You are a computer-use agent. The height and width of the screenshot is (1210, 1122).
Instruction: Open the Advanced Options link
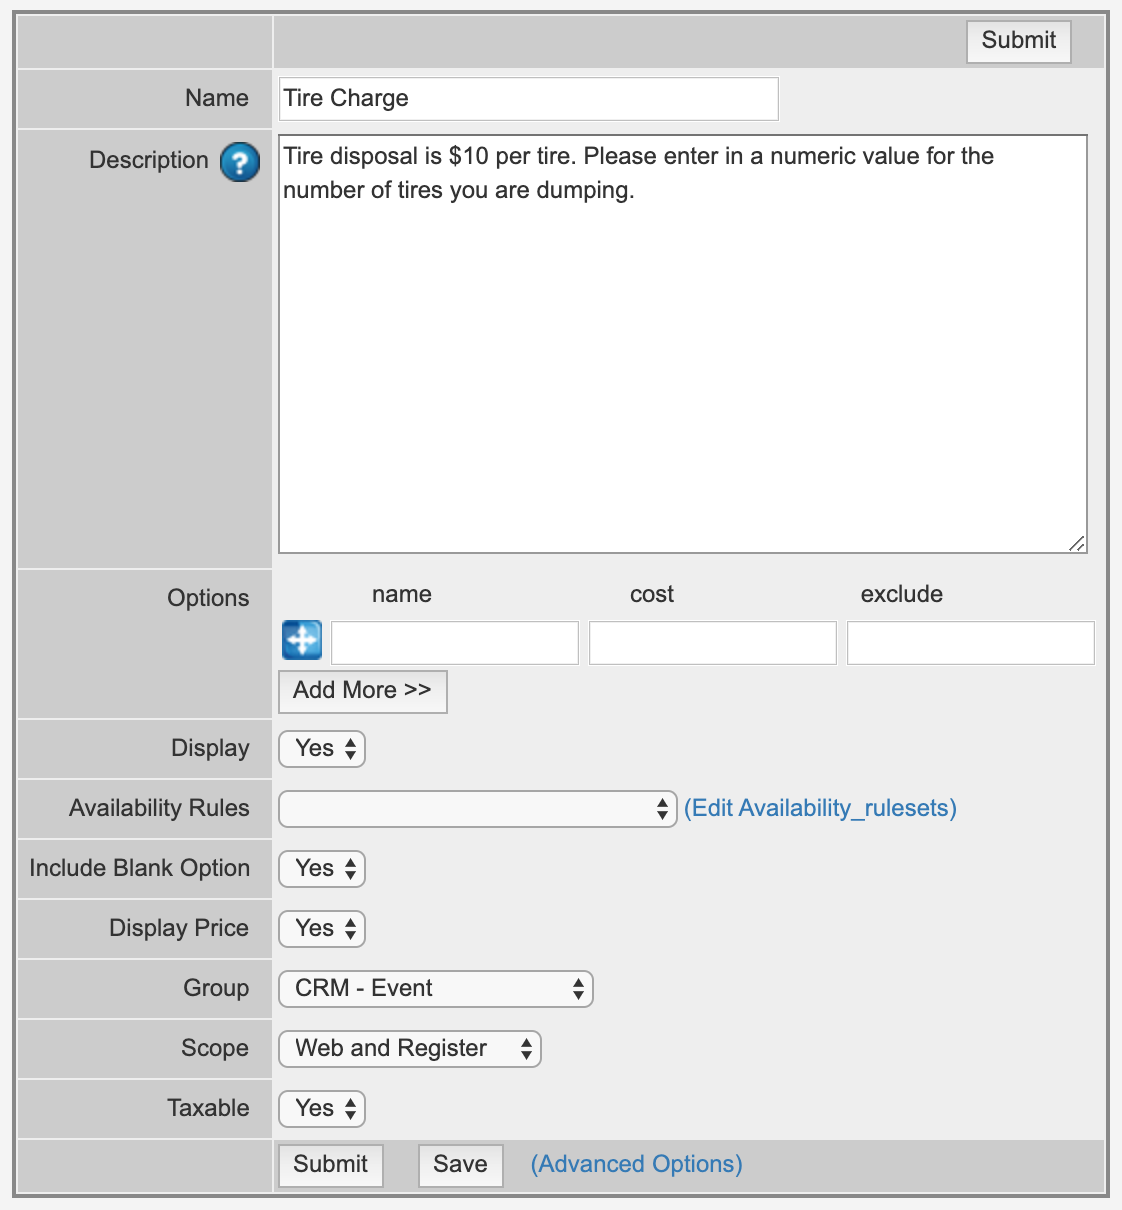(636, 1165)
